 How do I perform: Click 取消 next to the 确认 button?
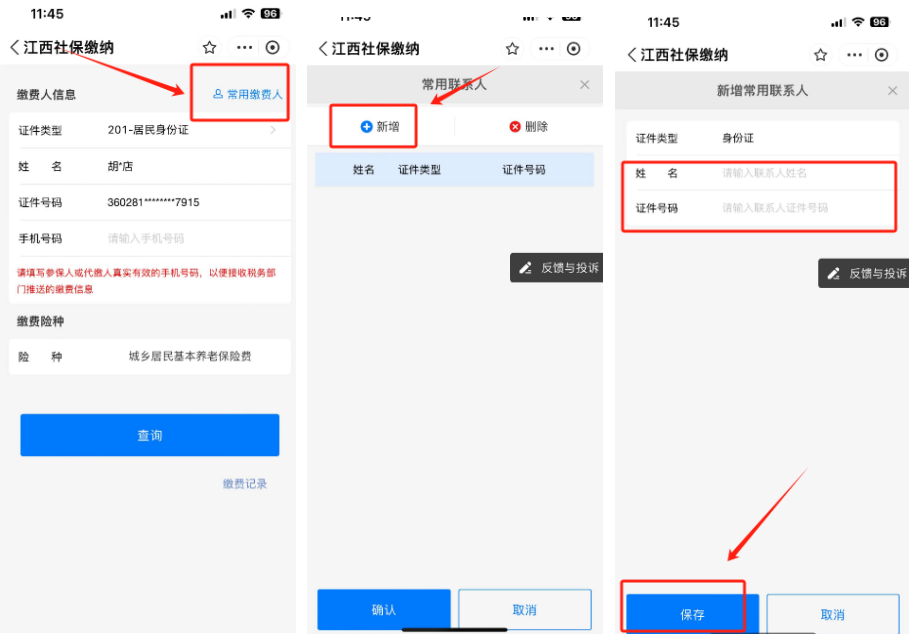point(524,610)
